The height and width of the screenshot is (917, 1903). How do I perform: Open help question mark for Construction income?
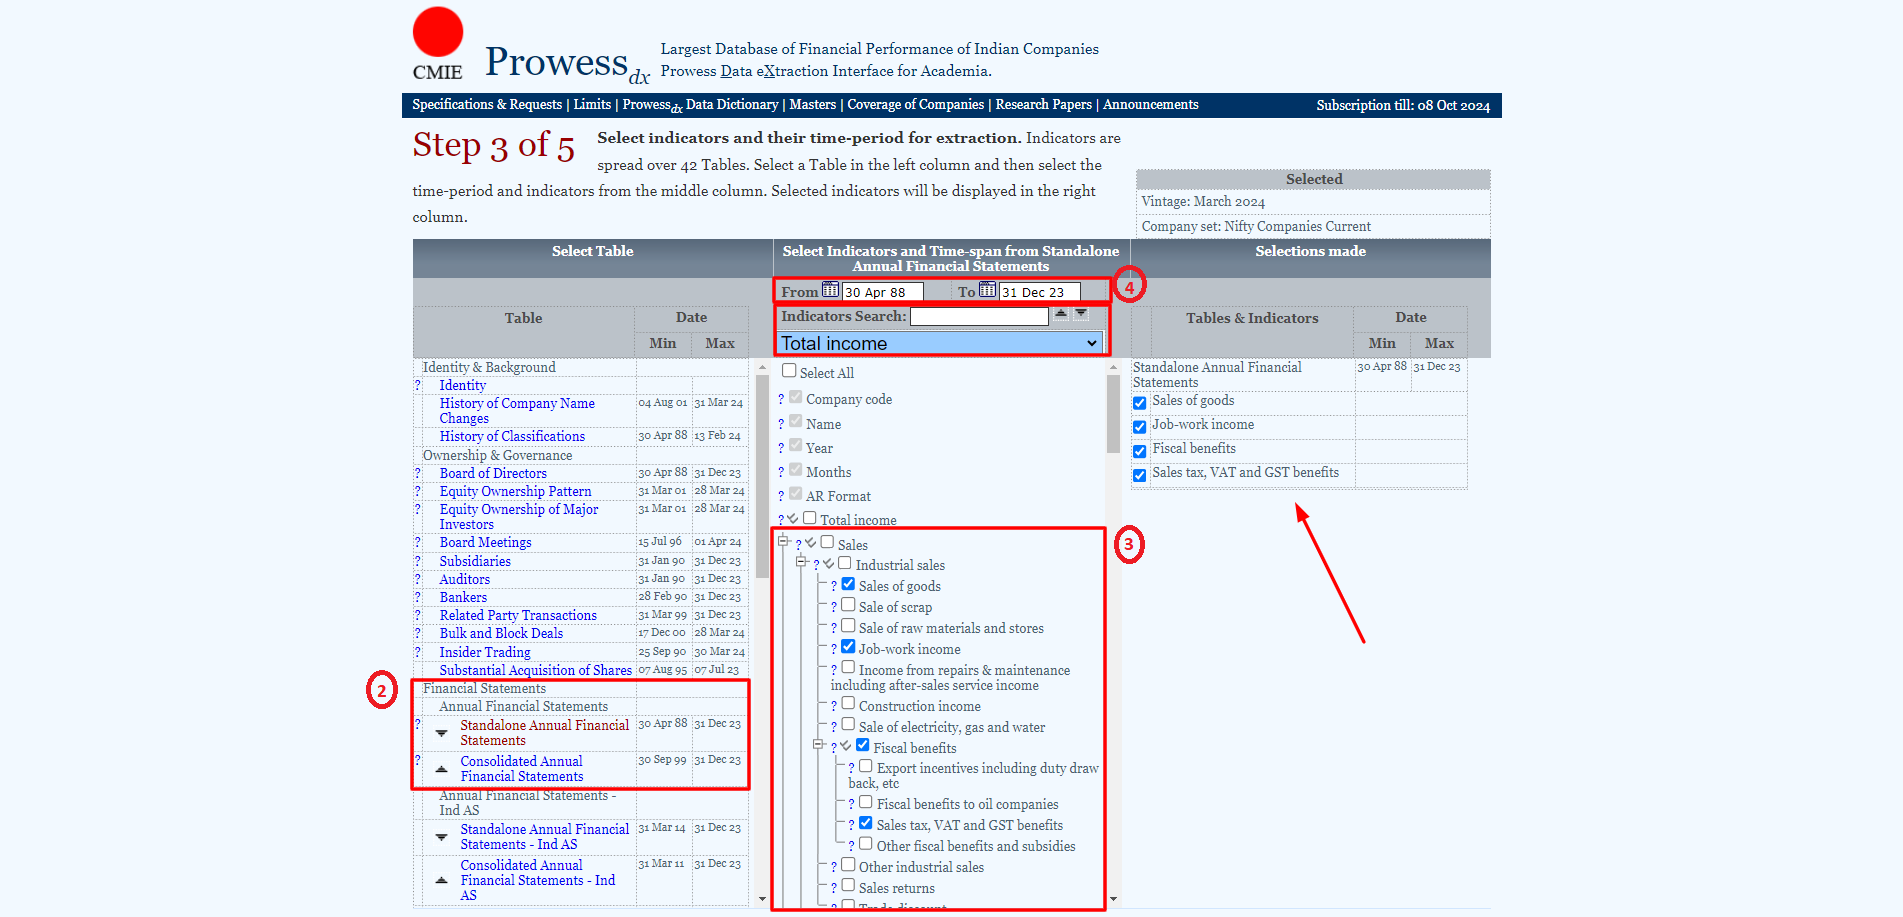pyautogui.click(x=834, y=707)
